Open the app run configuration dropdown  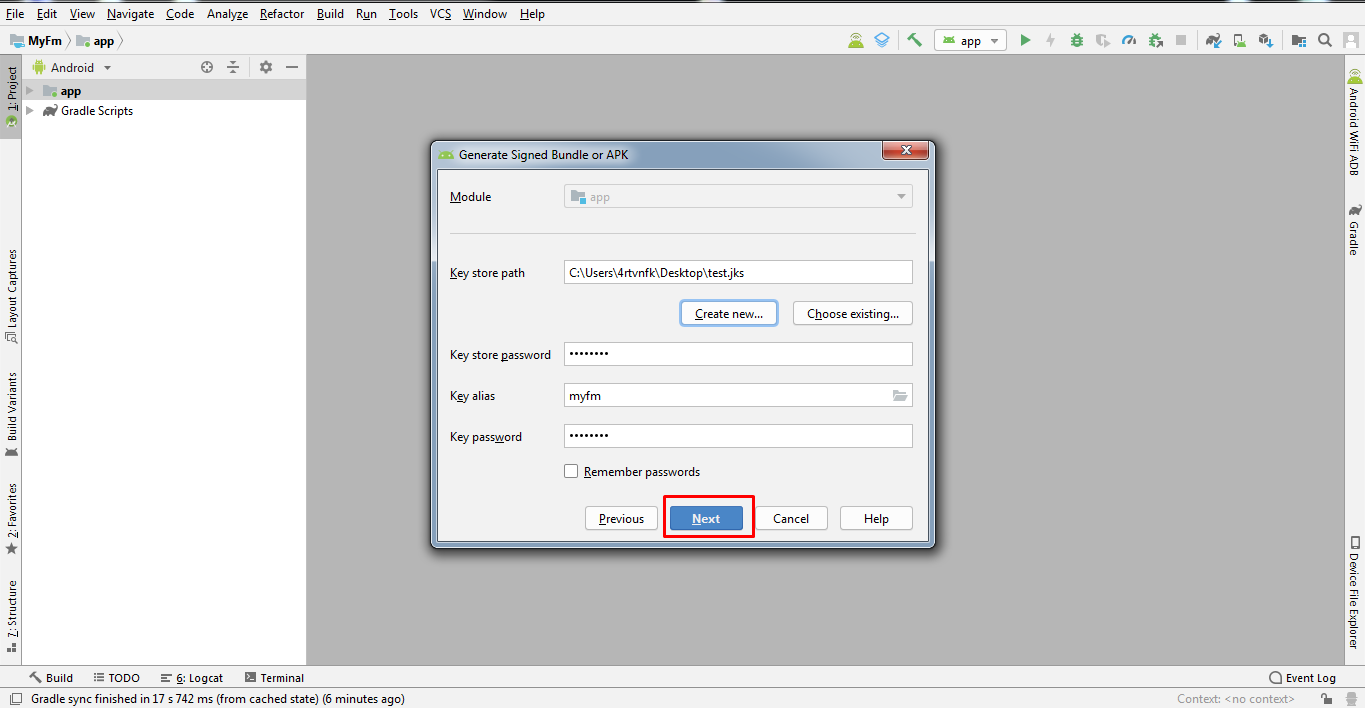click(970, 41)
